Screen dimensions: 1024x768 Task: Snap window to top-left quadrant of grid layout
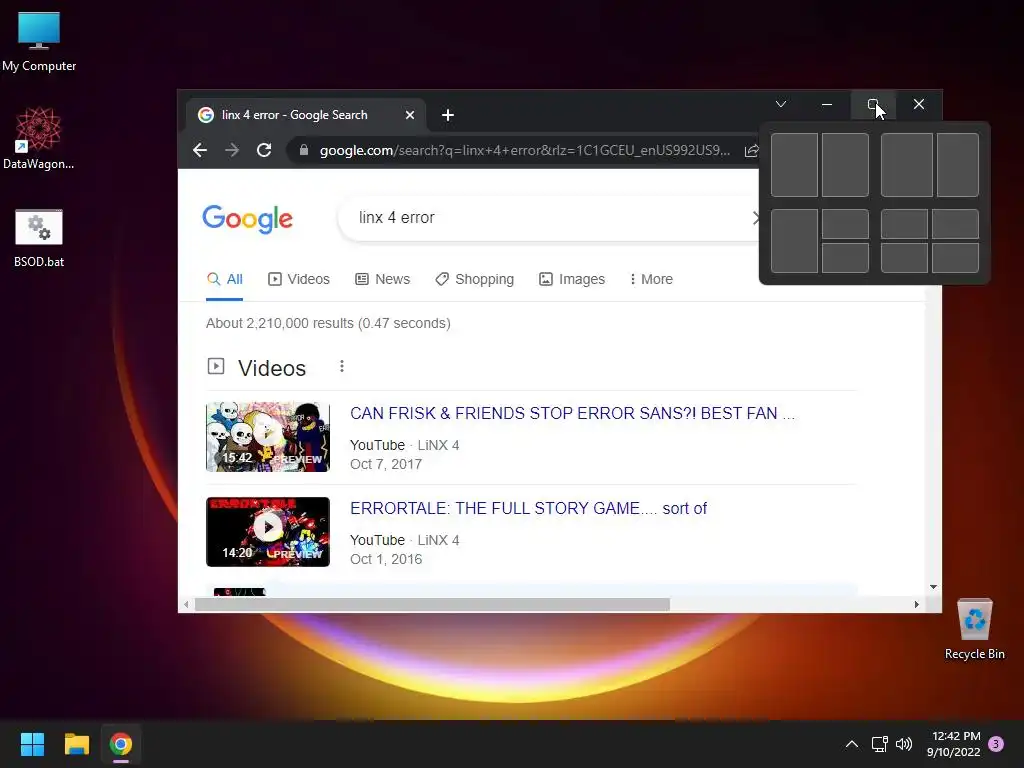[x=904, y=223]
